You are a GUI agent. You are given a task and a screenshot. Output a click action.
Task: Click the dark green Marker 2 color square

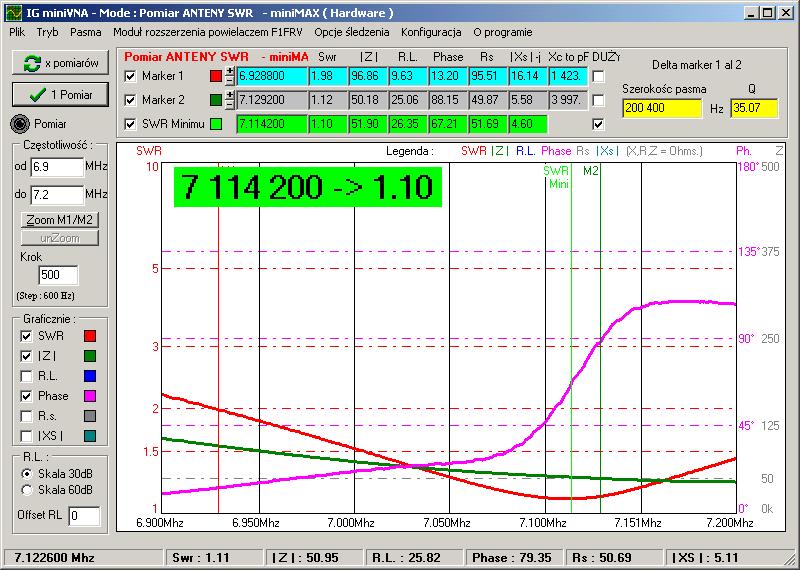[x=217, y=100]
